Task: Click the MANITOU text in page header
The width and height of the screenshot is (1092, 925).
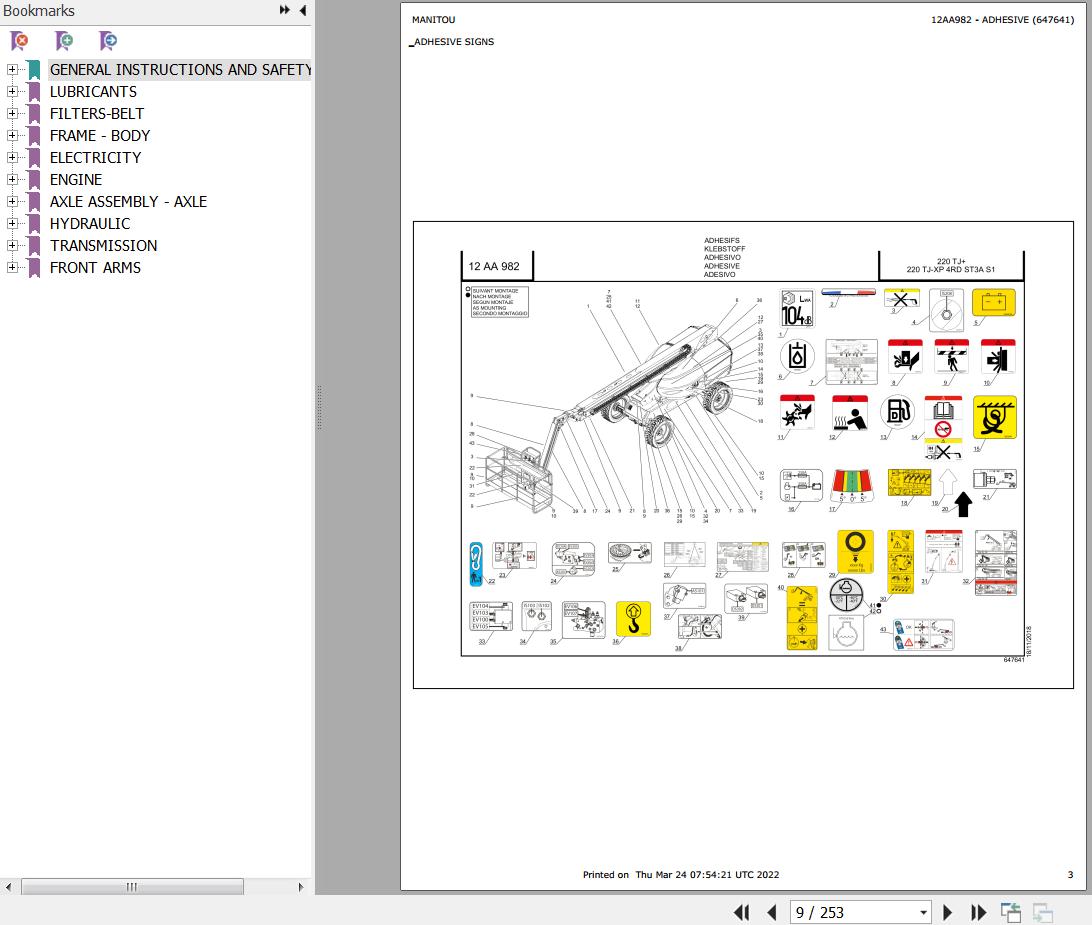Action: click(x=433, y=20)
